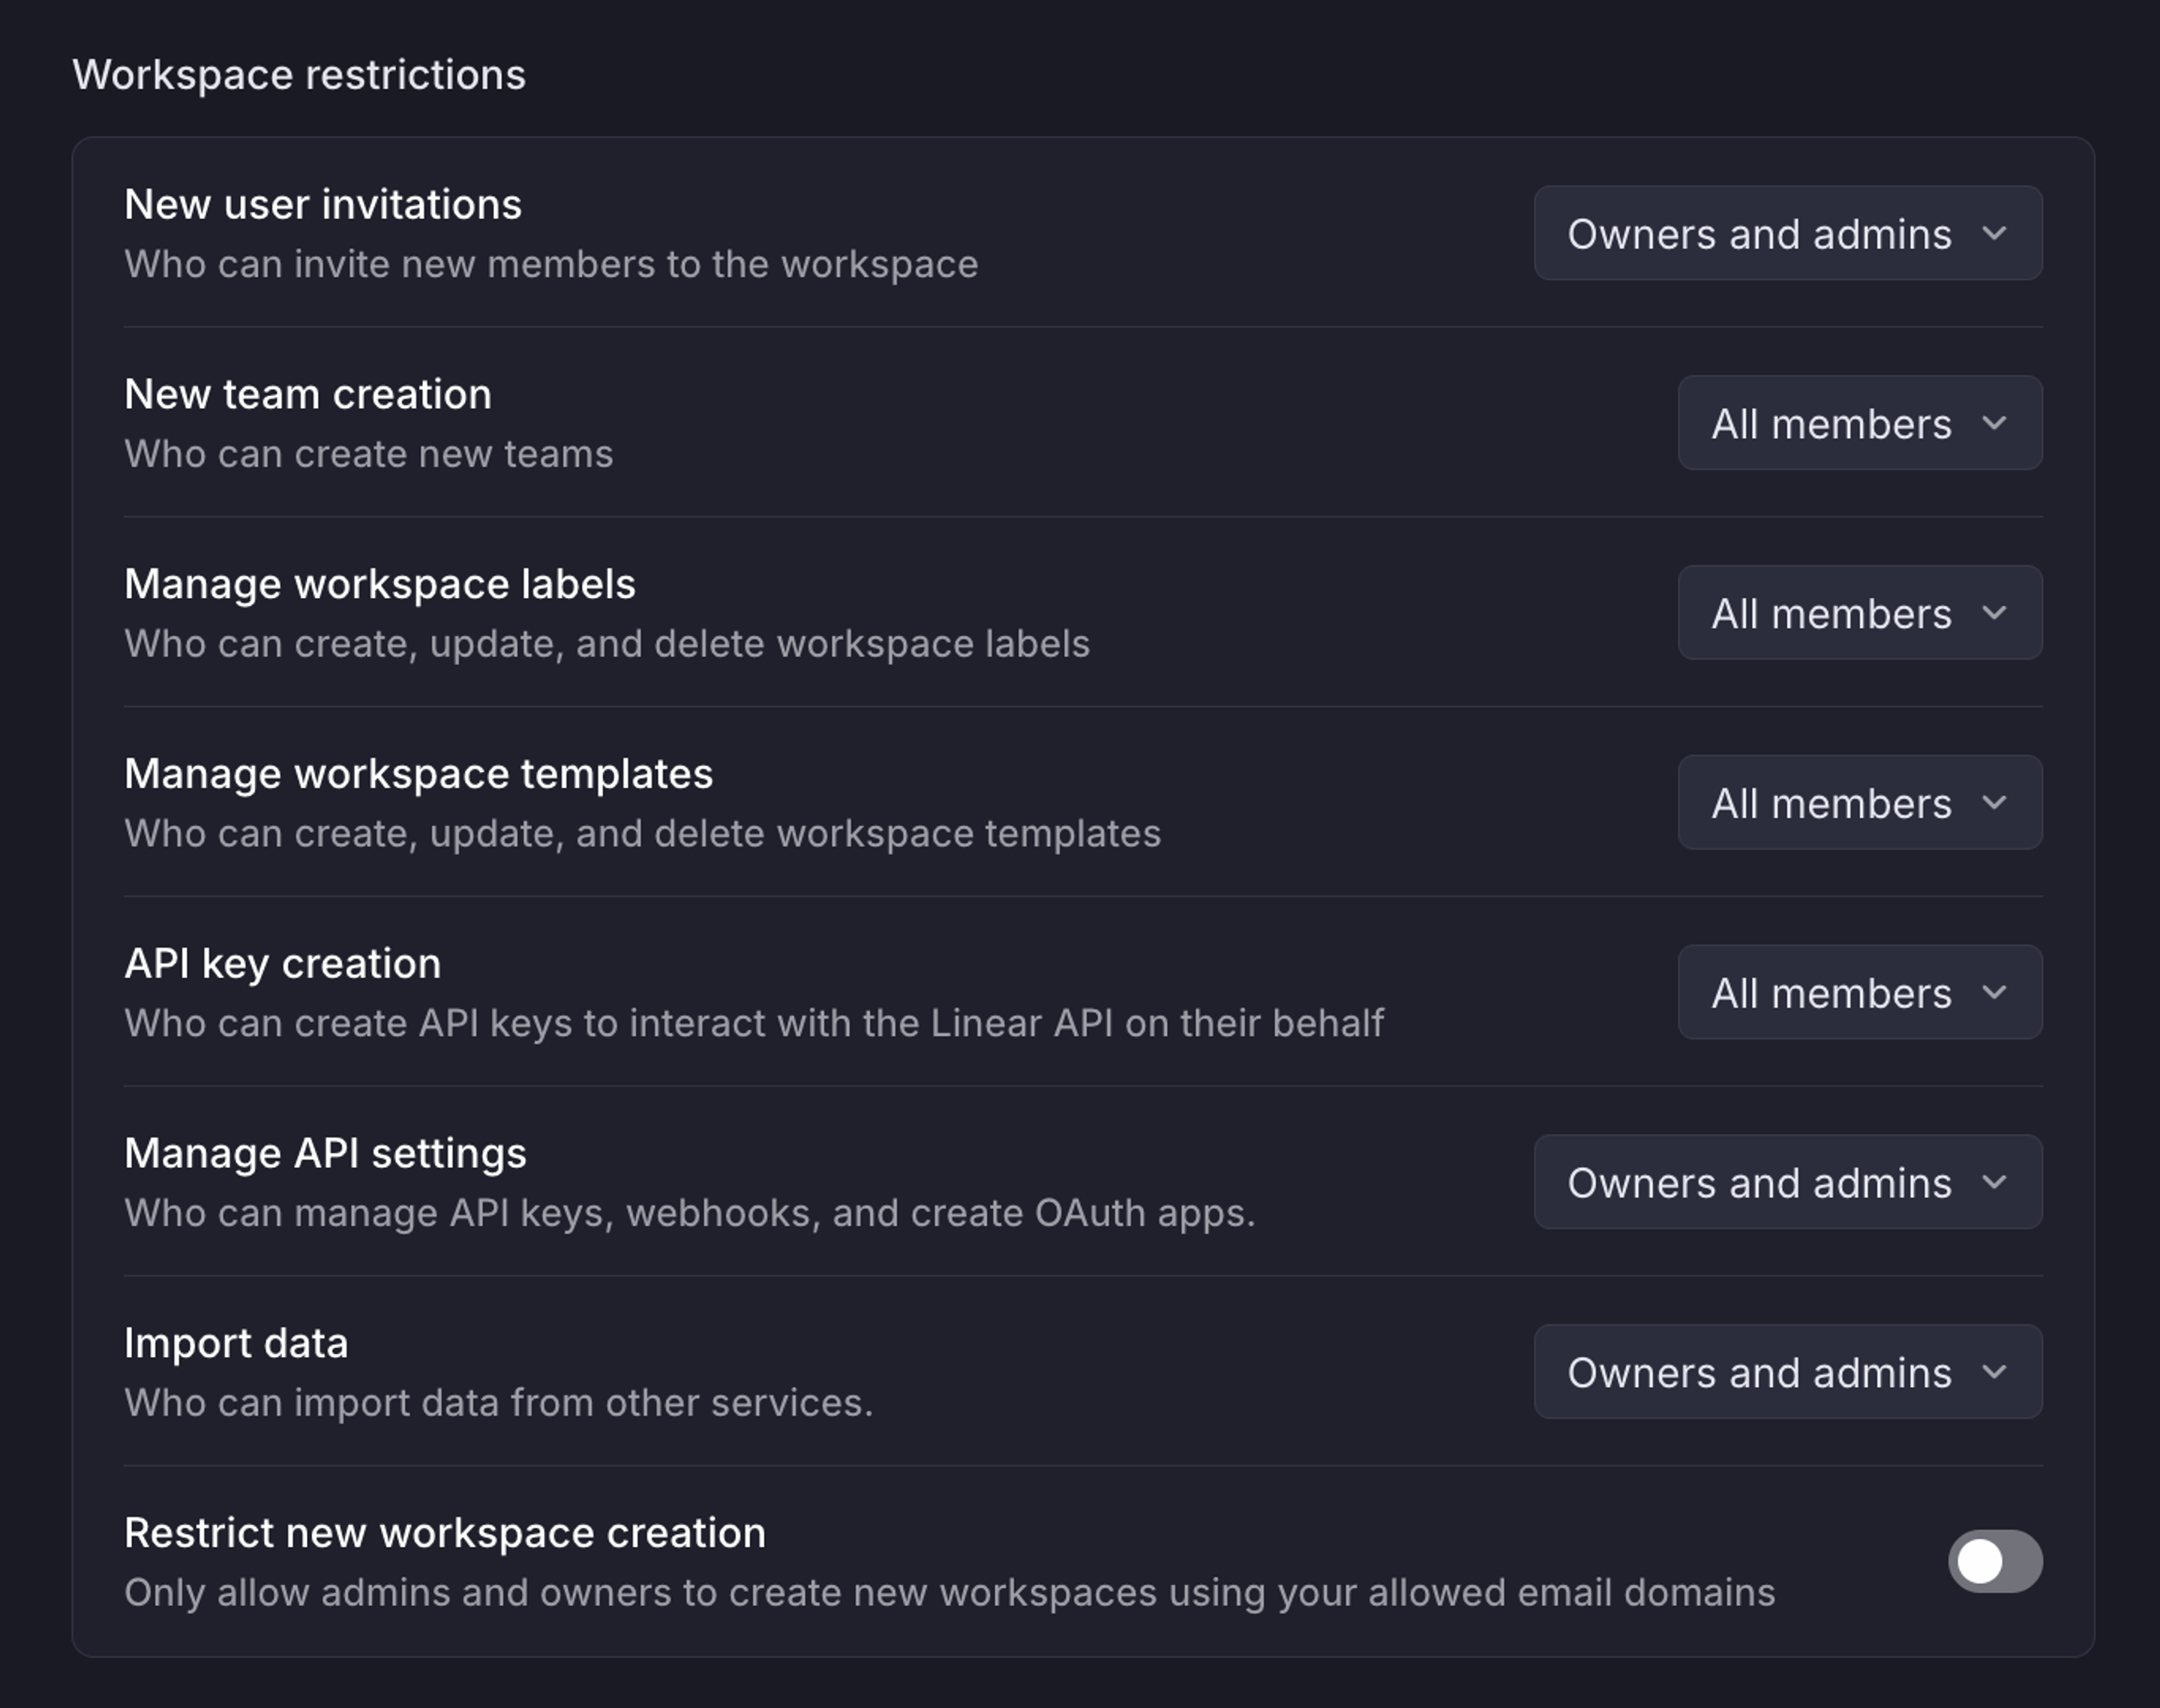Open the Manage API settings dropdown

1786,1182
